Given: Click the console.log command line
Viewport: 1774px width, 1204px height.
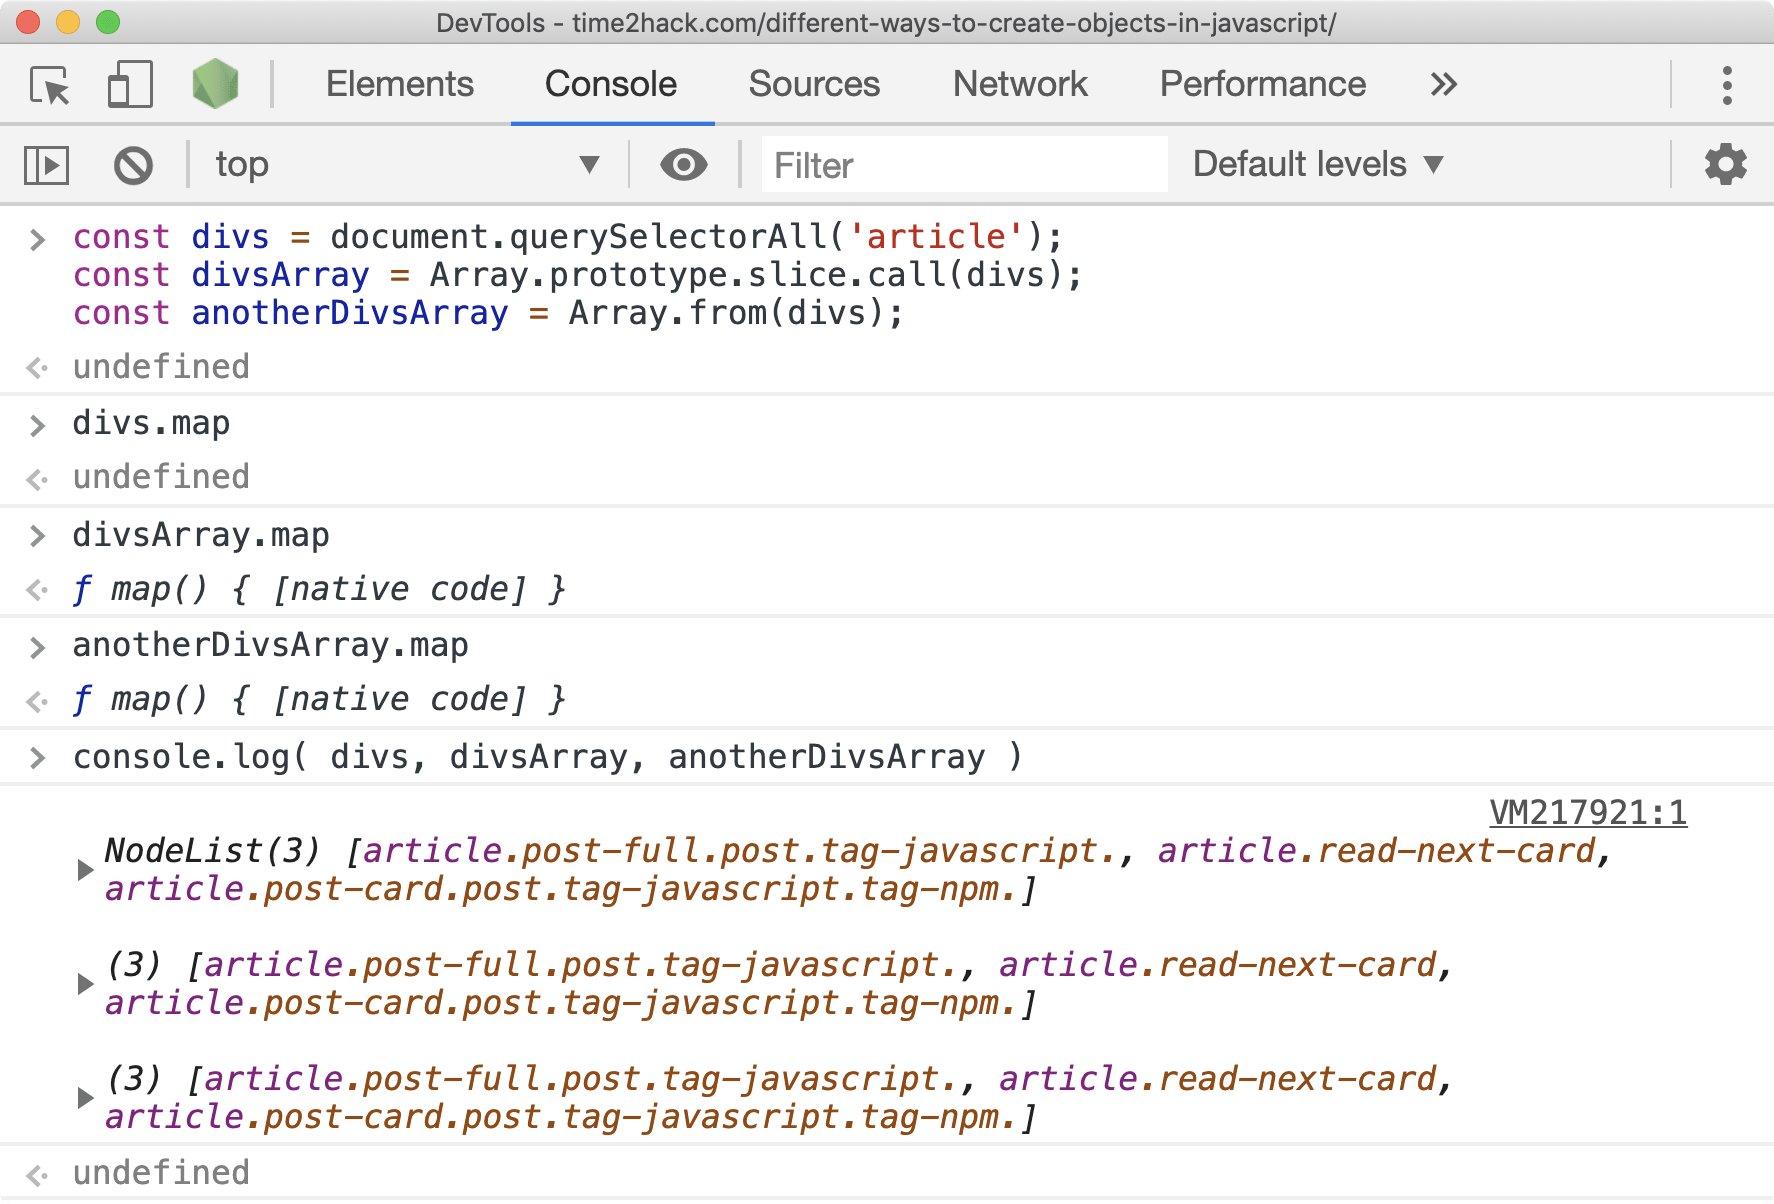Looking at the screenshot, I should 548,758.
